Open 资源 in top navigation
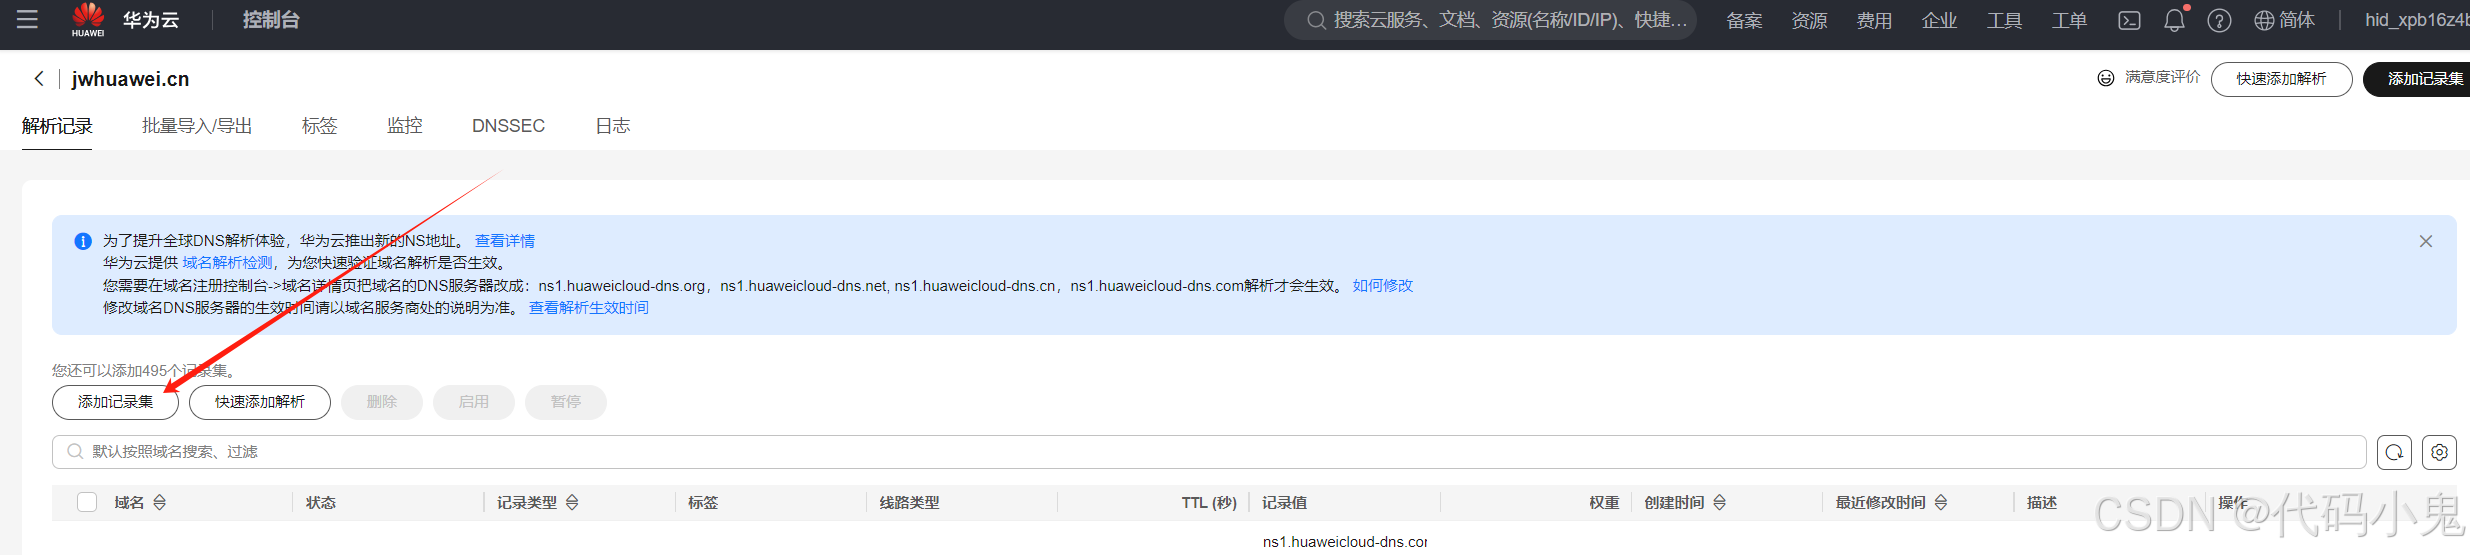The height and width of the screenshot is (555, 2470). coord(1809,20)
